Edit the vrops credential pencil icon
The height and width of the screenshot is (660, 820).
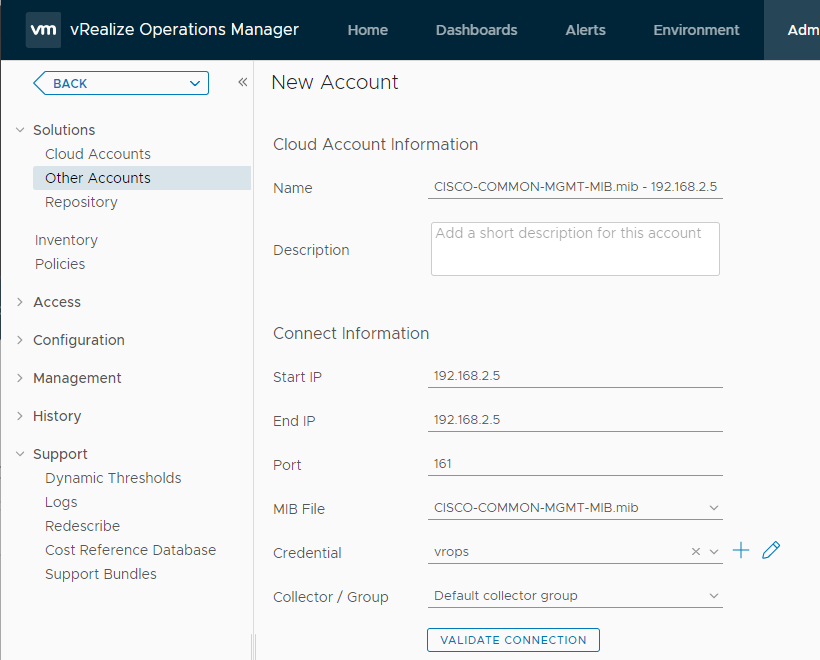(771, 551)
